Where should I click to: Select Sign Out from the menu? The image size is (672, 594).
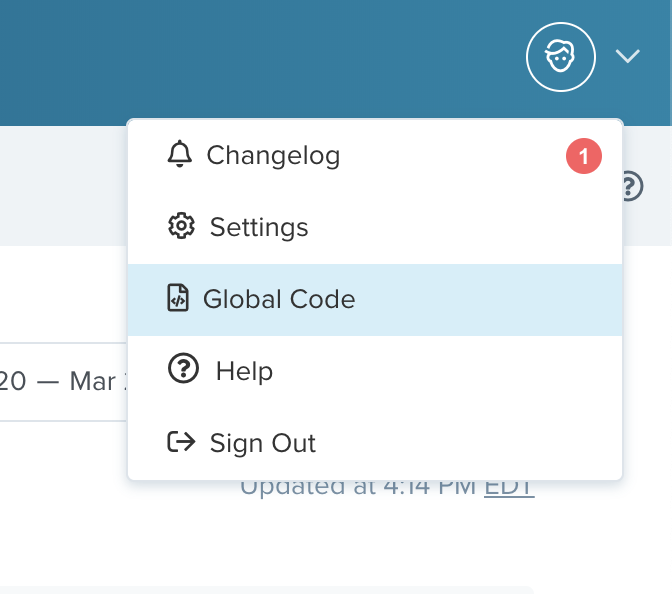tap(263, 443)
